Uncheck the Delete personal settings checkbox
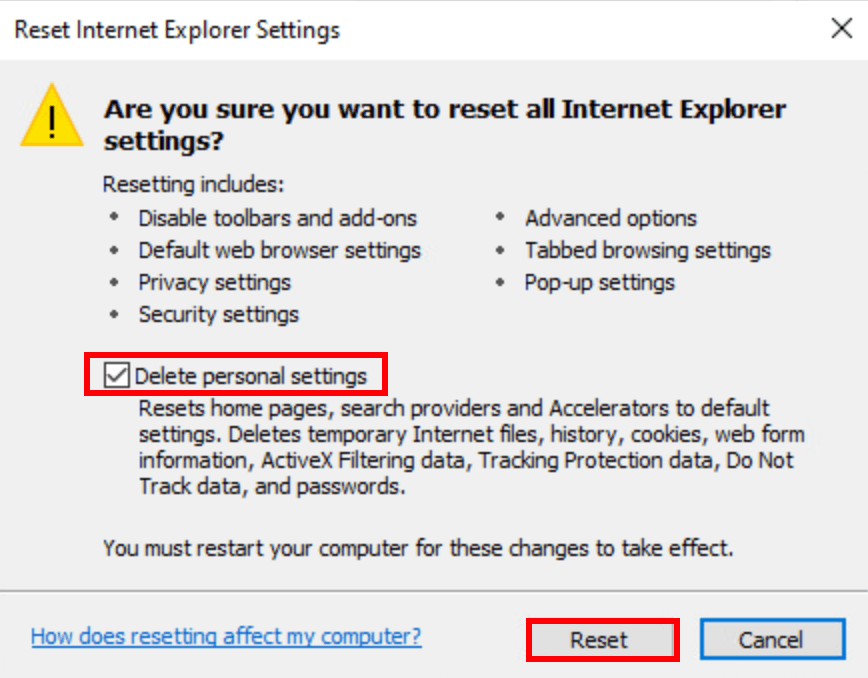Image resolution: width=868 pixels, height=678 pixels. tap(118, 376)
